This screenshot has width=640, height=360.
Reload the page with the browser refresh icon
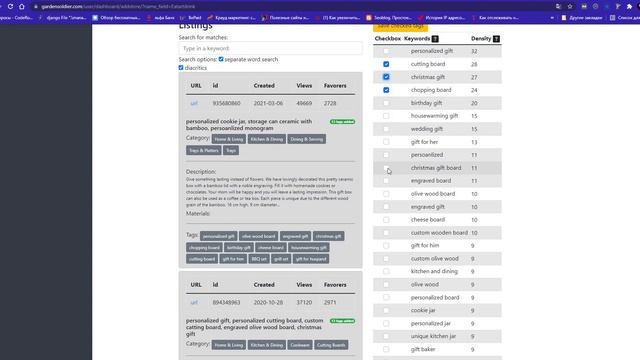click(x=10, y=7)
